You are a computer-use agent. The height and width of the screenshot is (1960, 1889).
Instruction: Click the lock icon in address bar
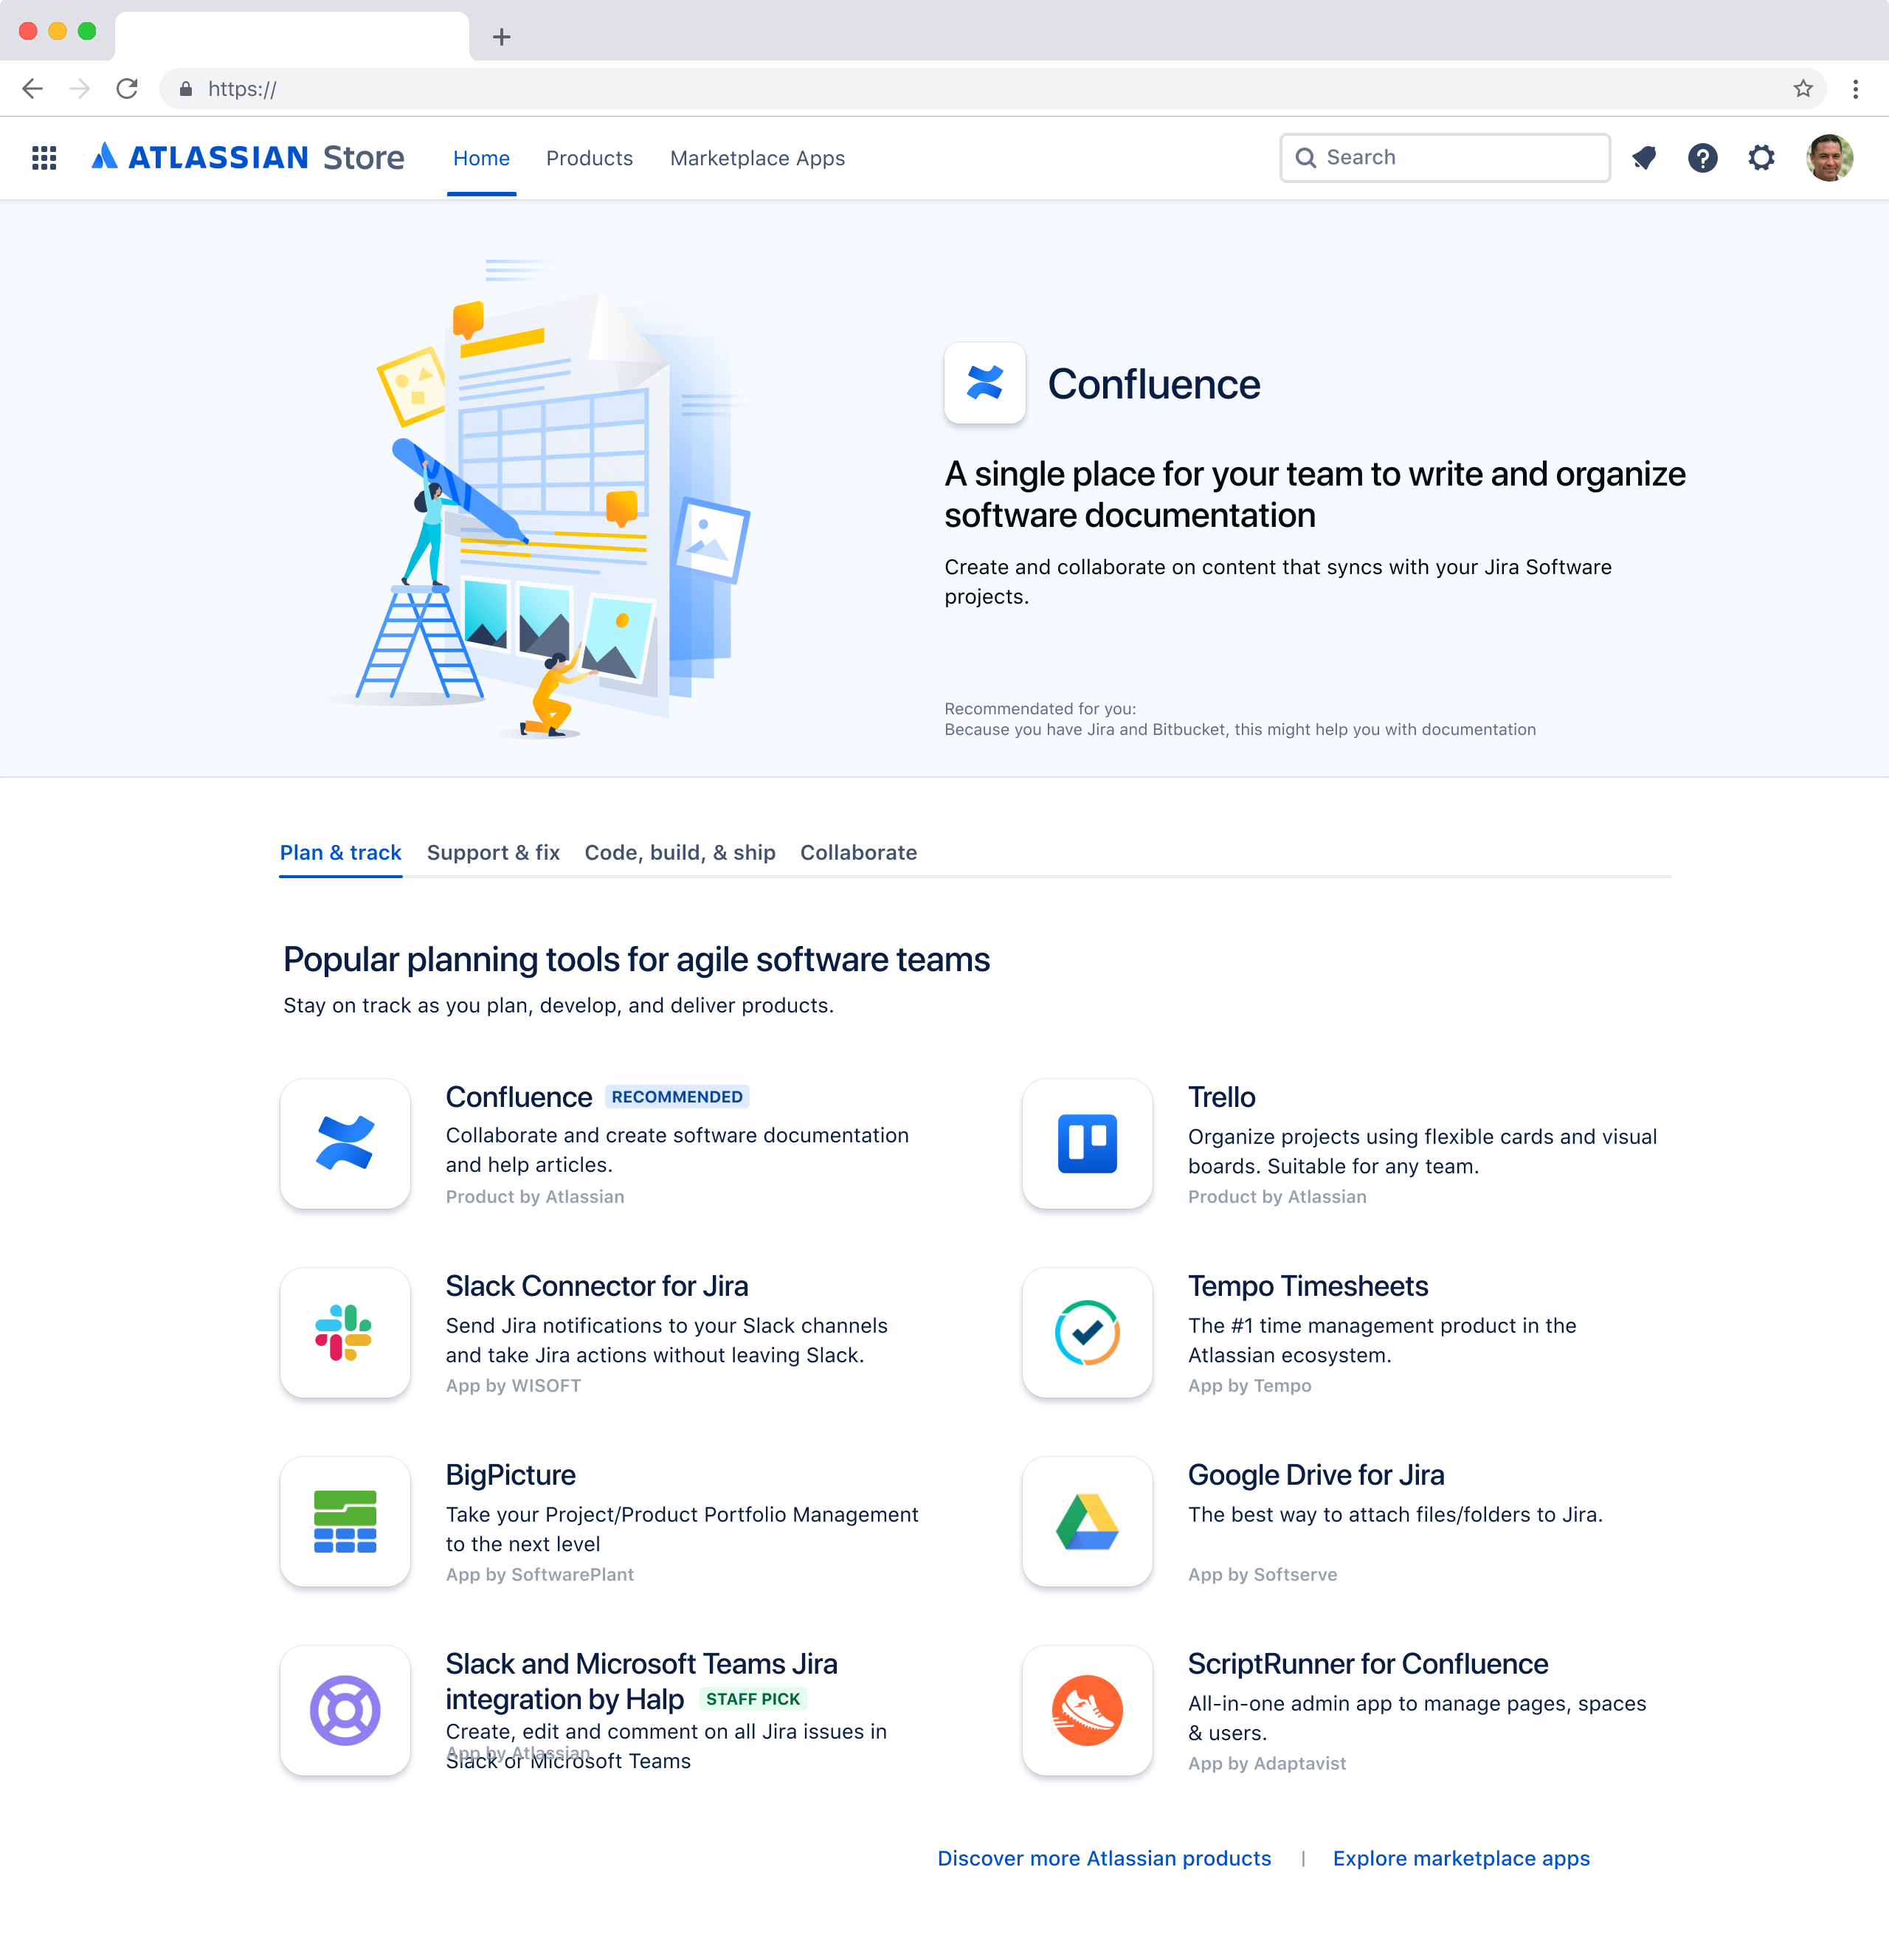click(x=185, y=89)
